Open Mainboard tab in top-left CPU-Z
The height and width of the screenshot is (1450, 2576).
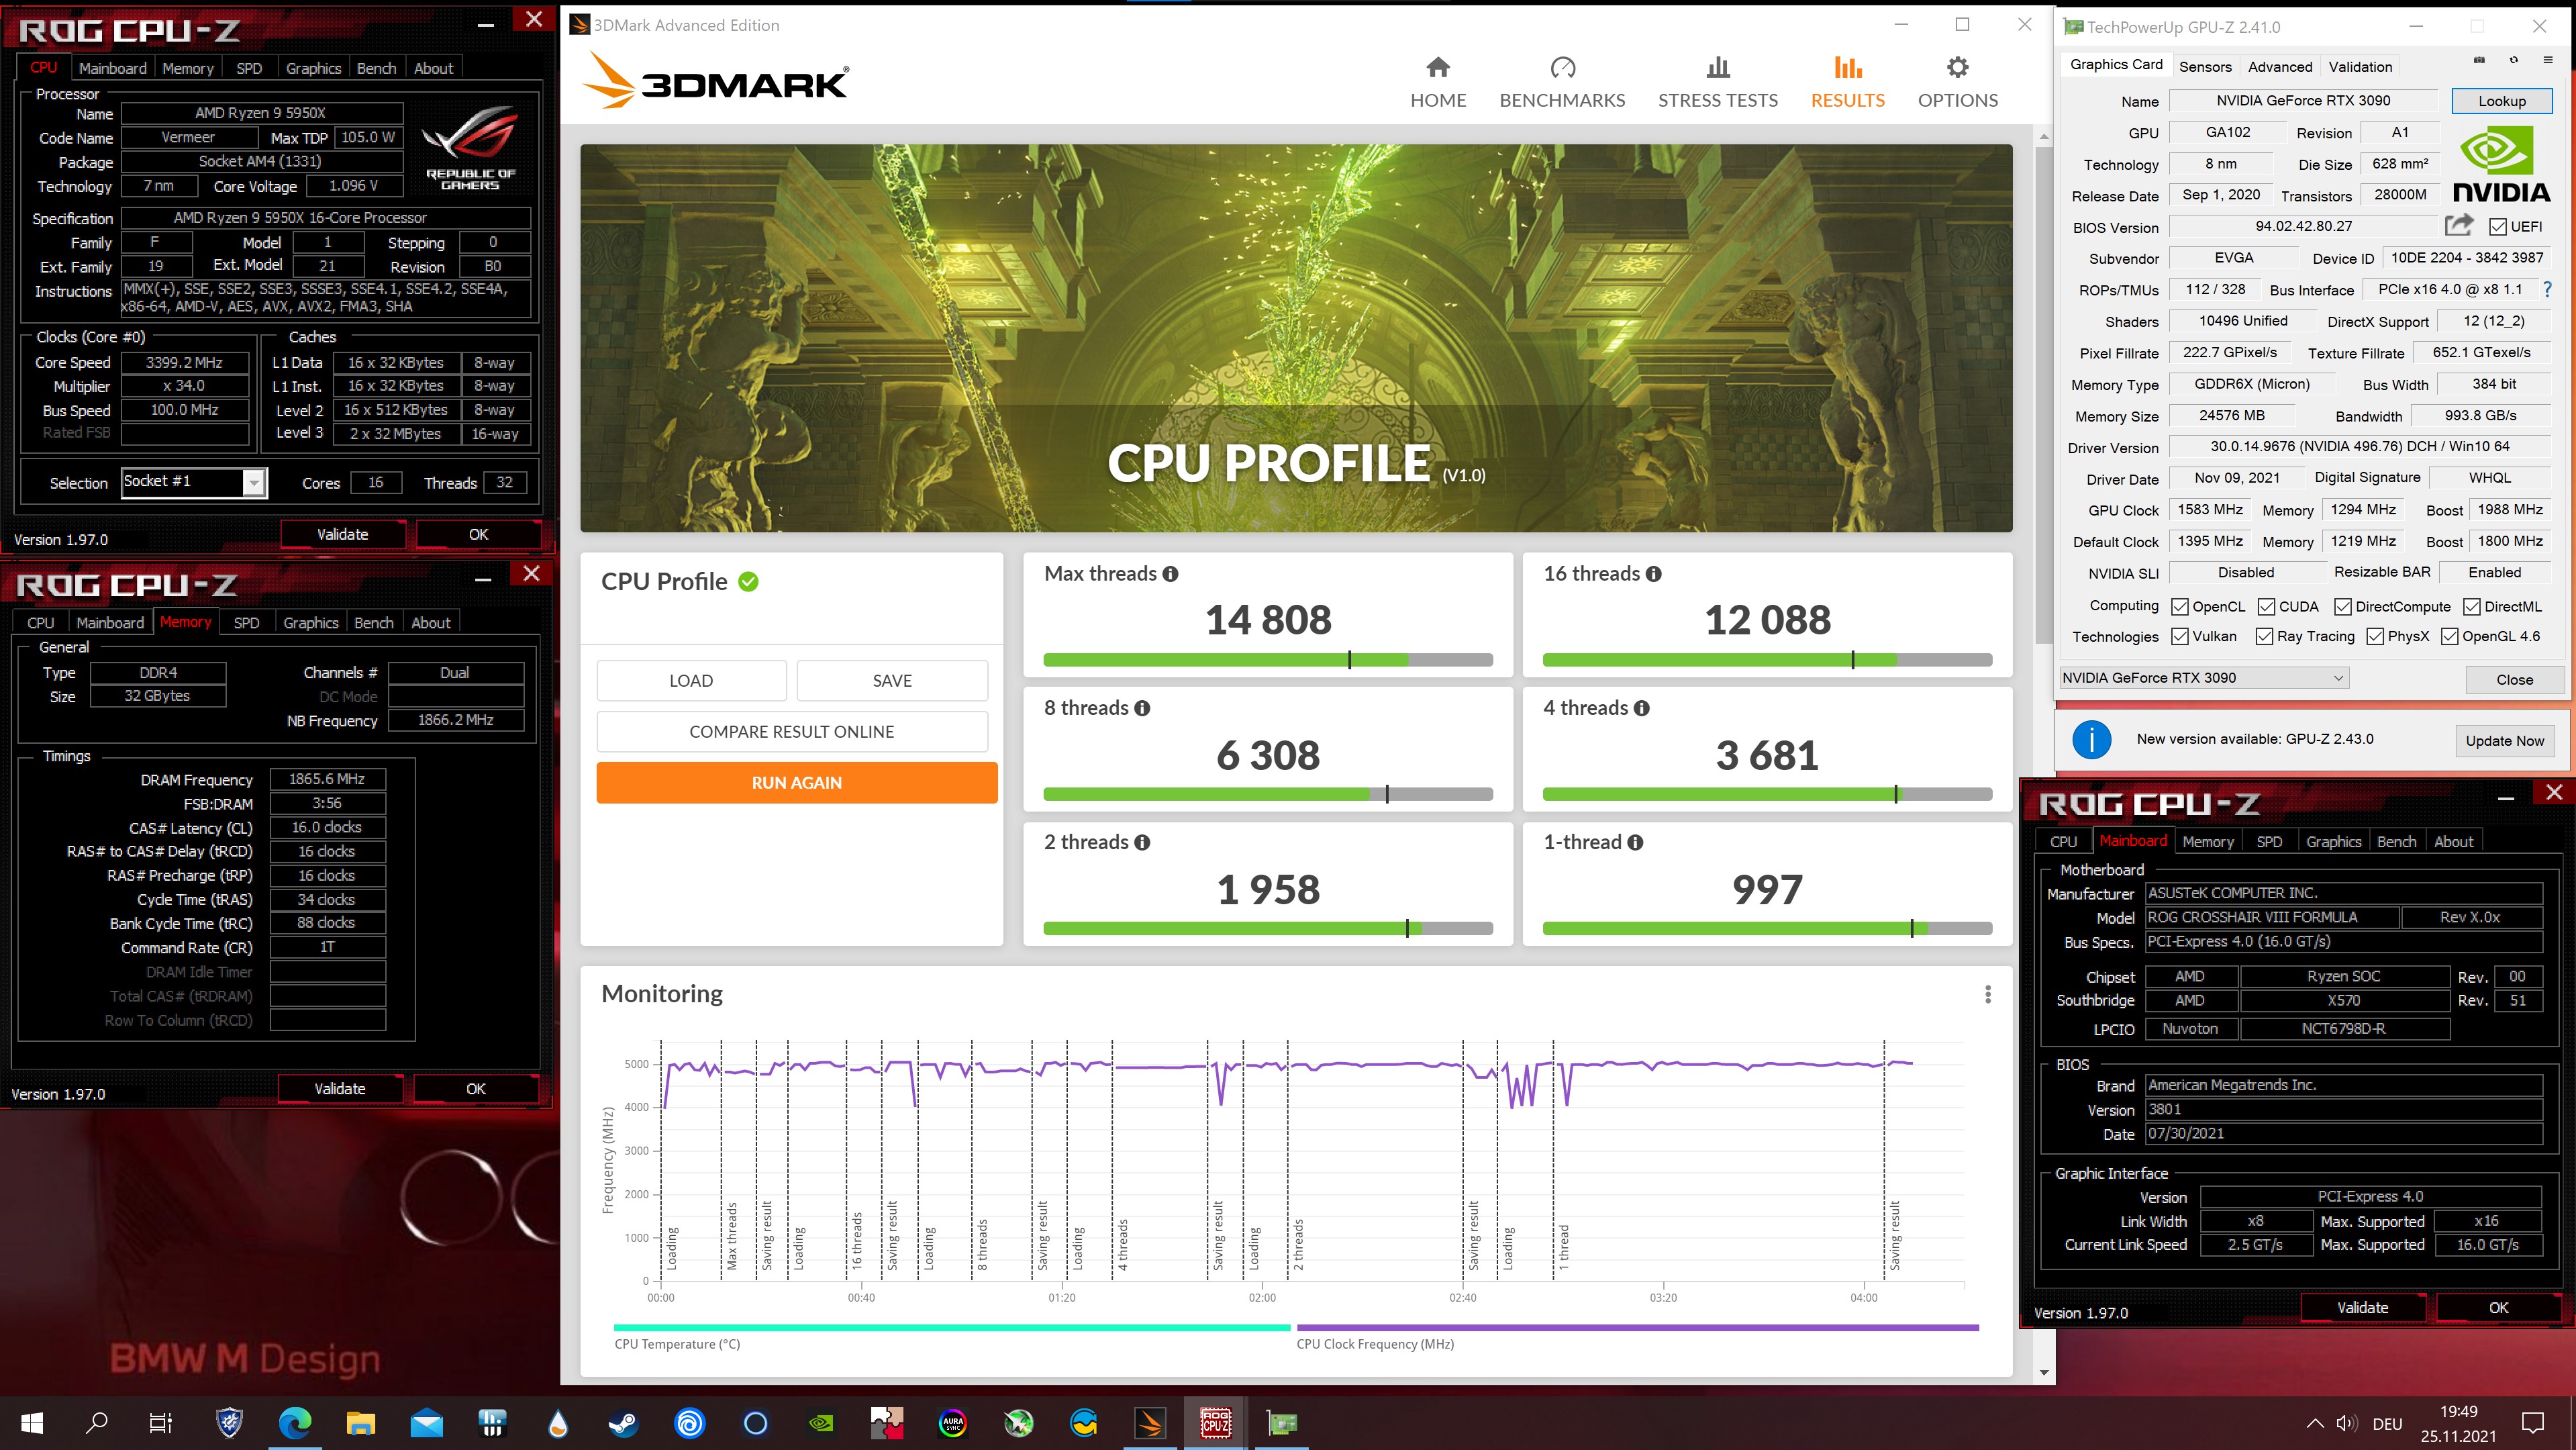tap(113, 68)
